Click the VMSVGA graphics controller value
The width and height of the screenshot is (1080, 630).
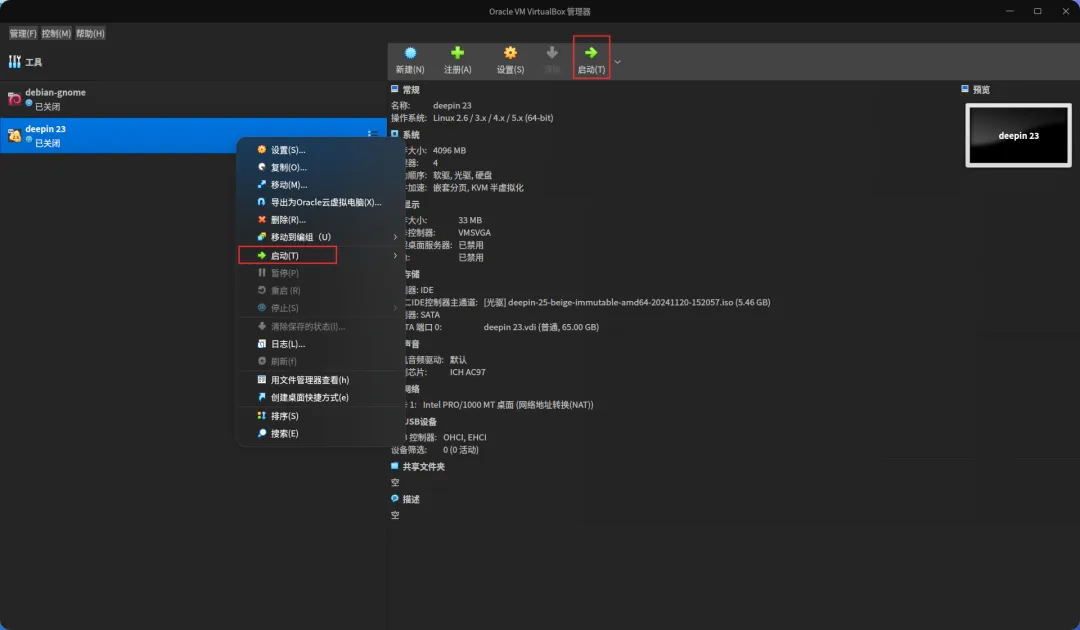475,233
